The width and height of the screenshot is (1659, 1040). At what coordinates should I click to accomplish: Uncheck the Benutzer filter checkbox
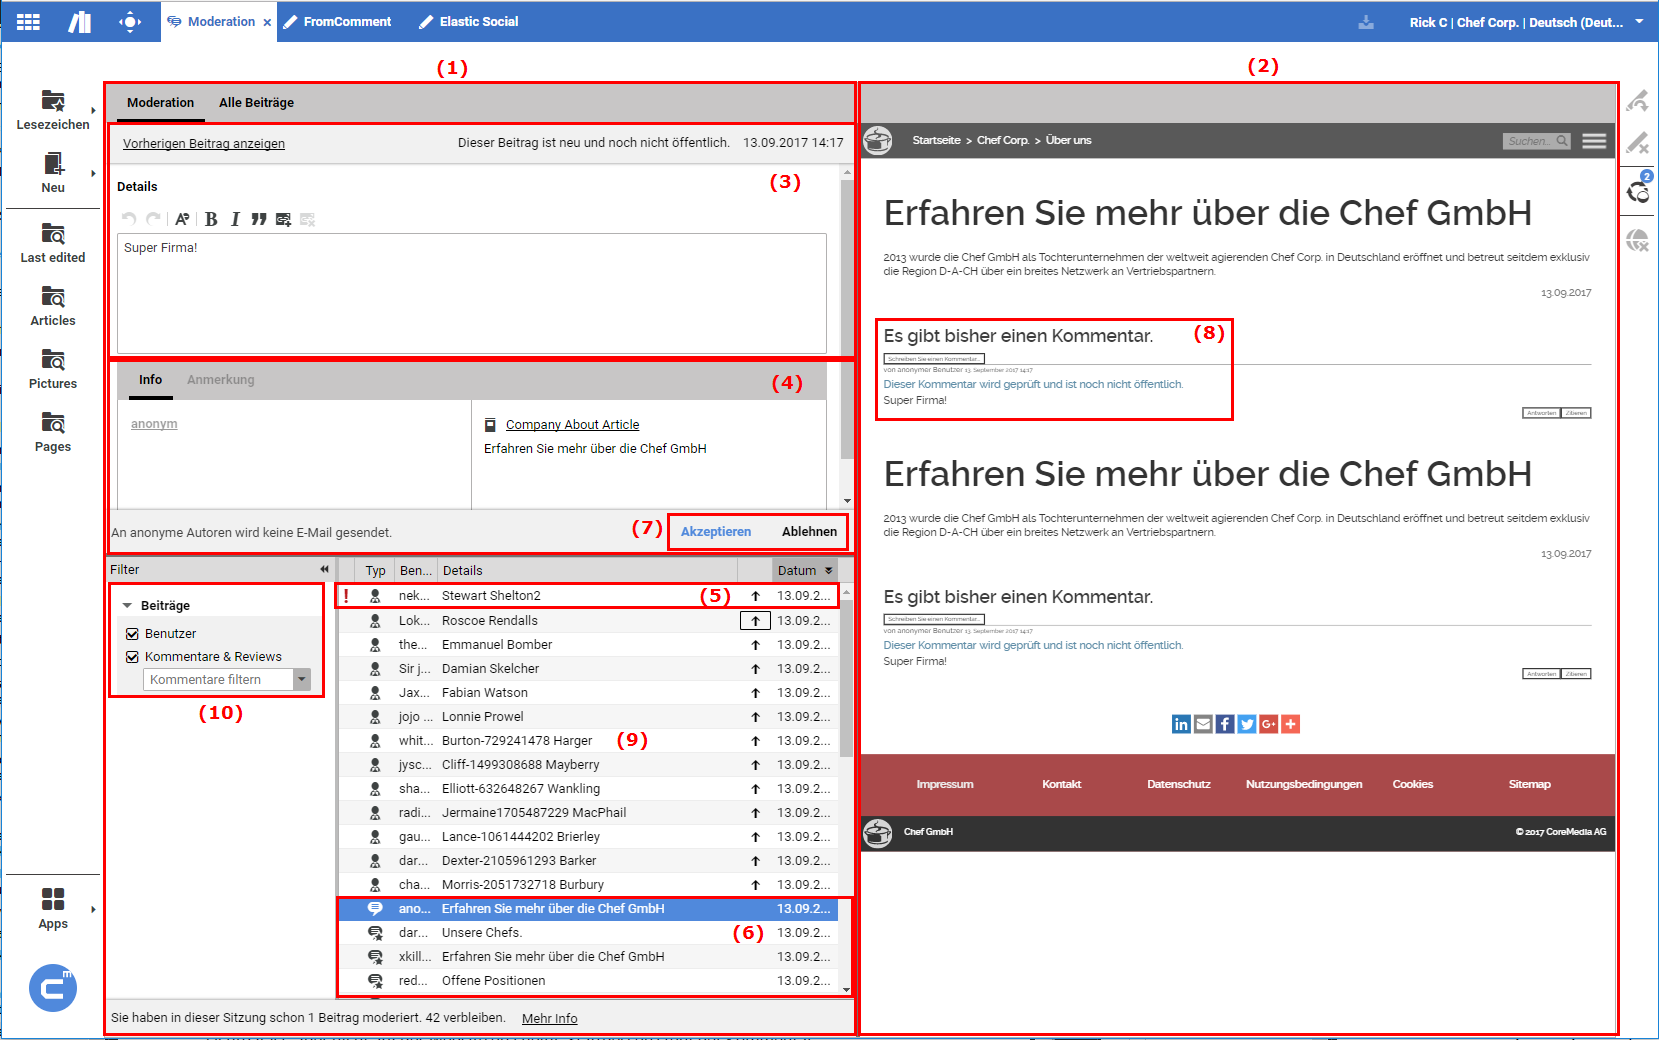click(133, 633)
